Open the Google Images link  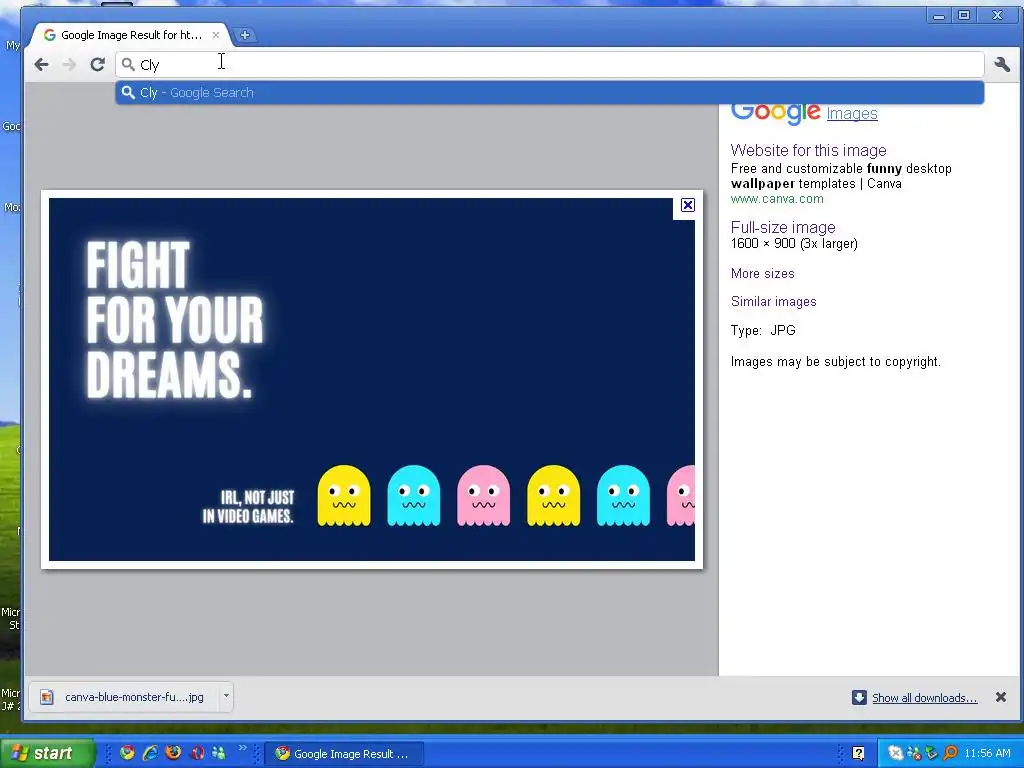click(x=852, y=114)
